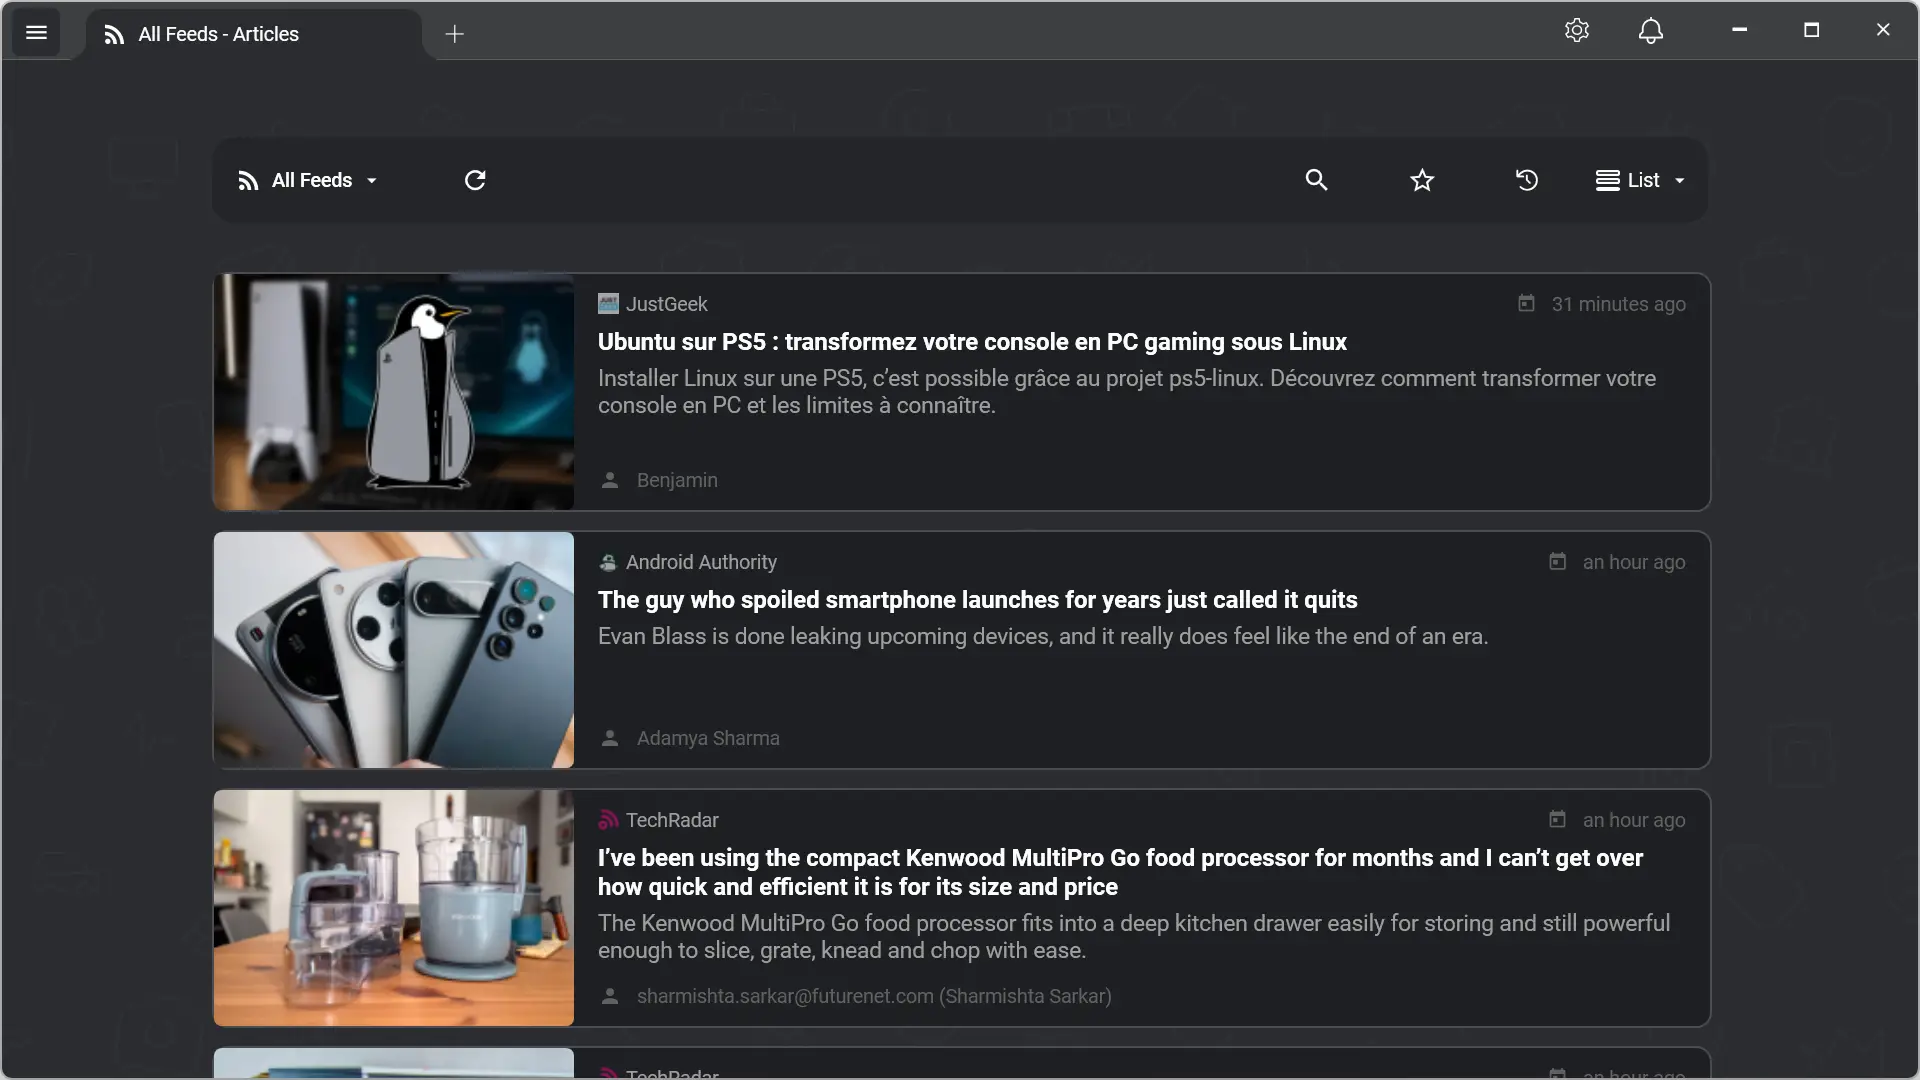
Task: Click the person icon next to Adamya Sharma
Action: click(610, 738)
